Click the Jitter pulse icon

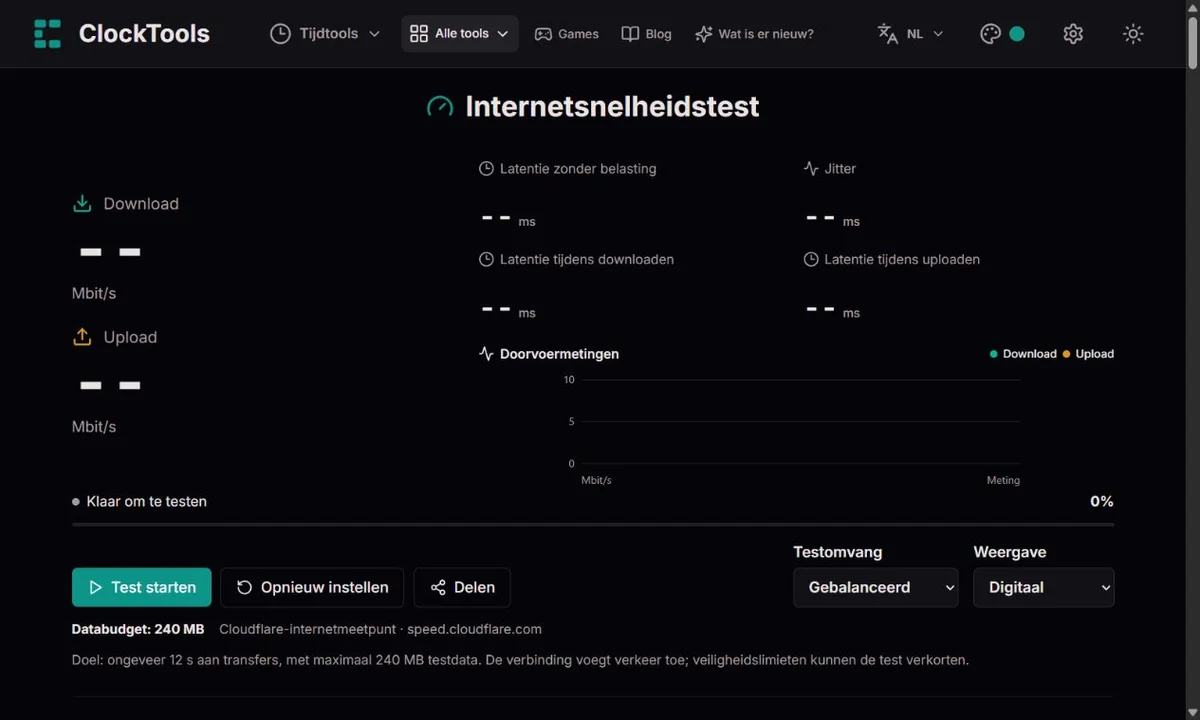(x=811, y=169)
